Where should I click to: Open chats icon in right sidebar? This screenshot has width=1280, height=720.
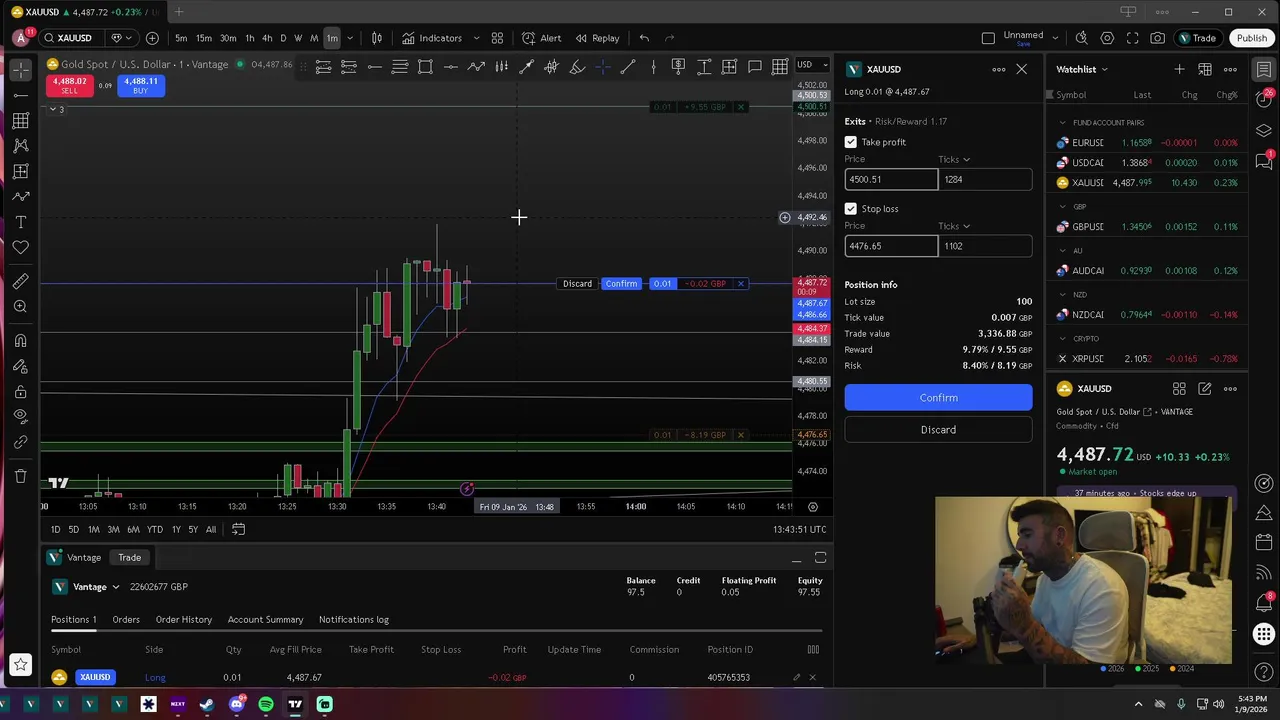[x=1264, y=160]
